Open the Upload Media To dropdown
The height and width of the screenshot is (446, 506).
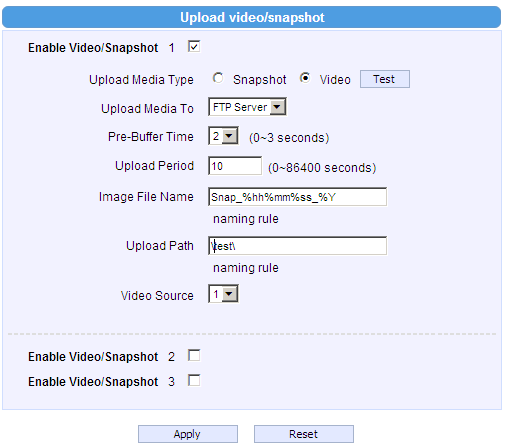pos(247,107)
